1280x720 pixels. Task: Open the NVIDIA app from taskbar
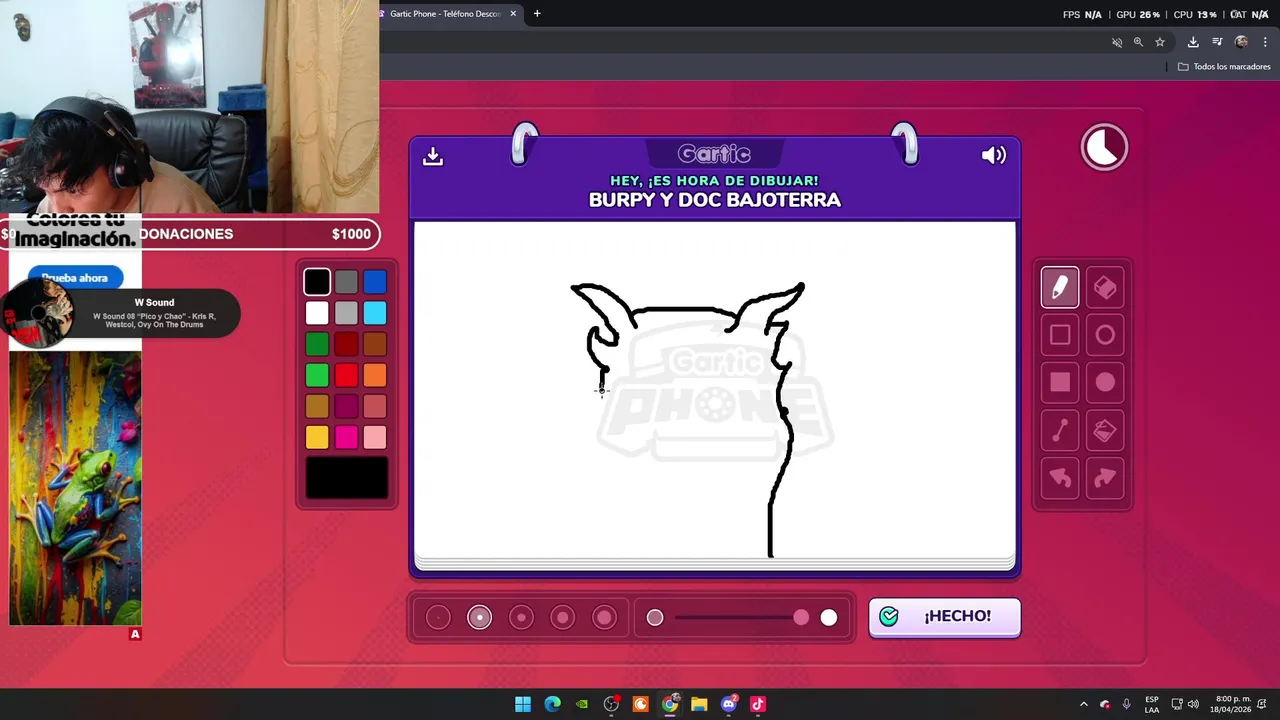click(x=582, y=704)
